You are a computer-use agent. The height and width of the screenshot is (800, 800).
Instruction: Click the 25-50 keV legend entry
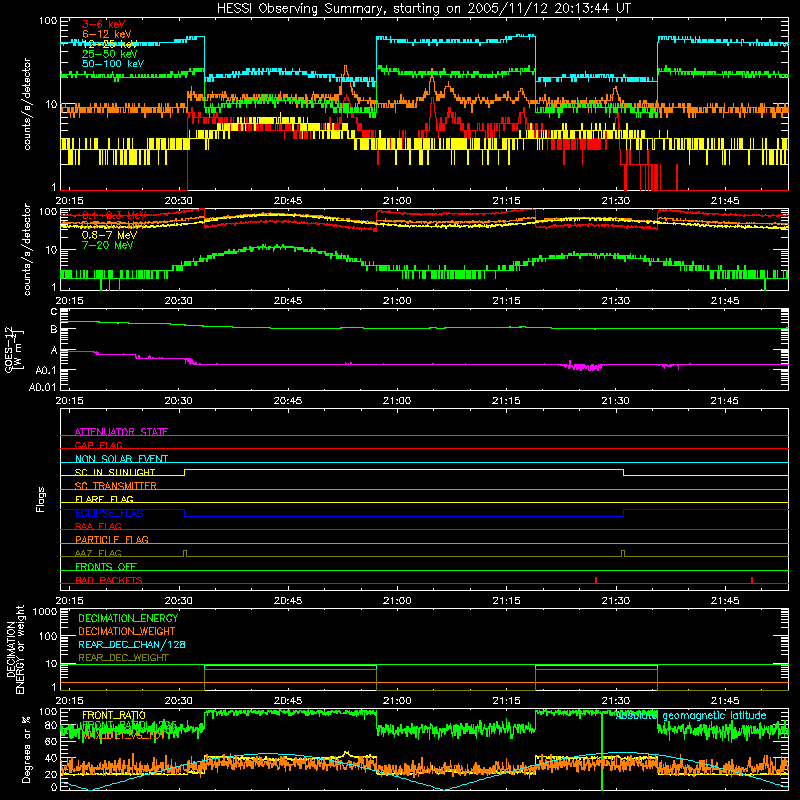[x=110, y=54]
